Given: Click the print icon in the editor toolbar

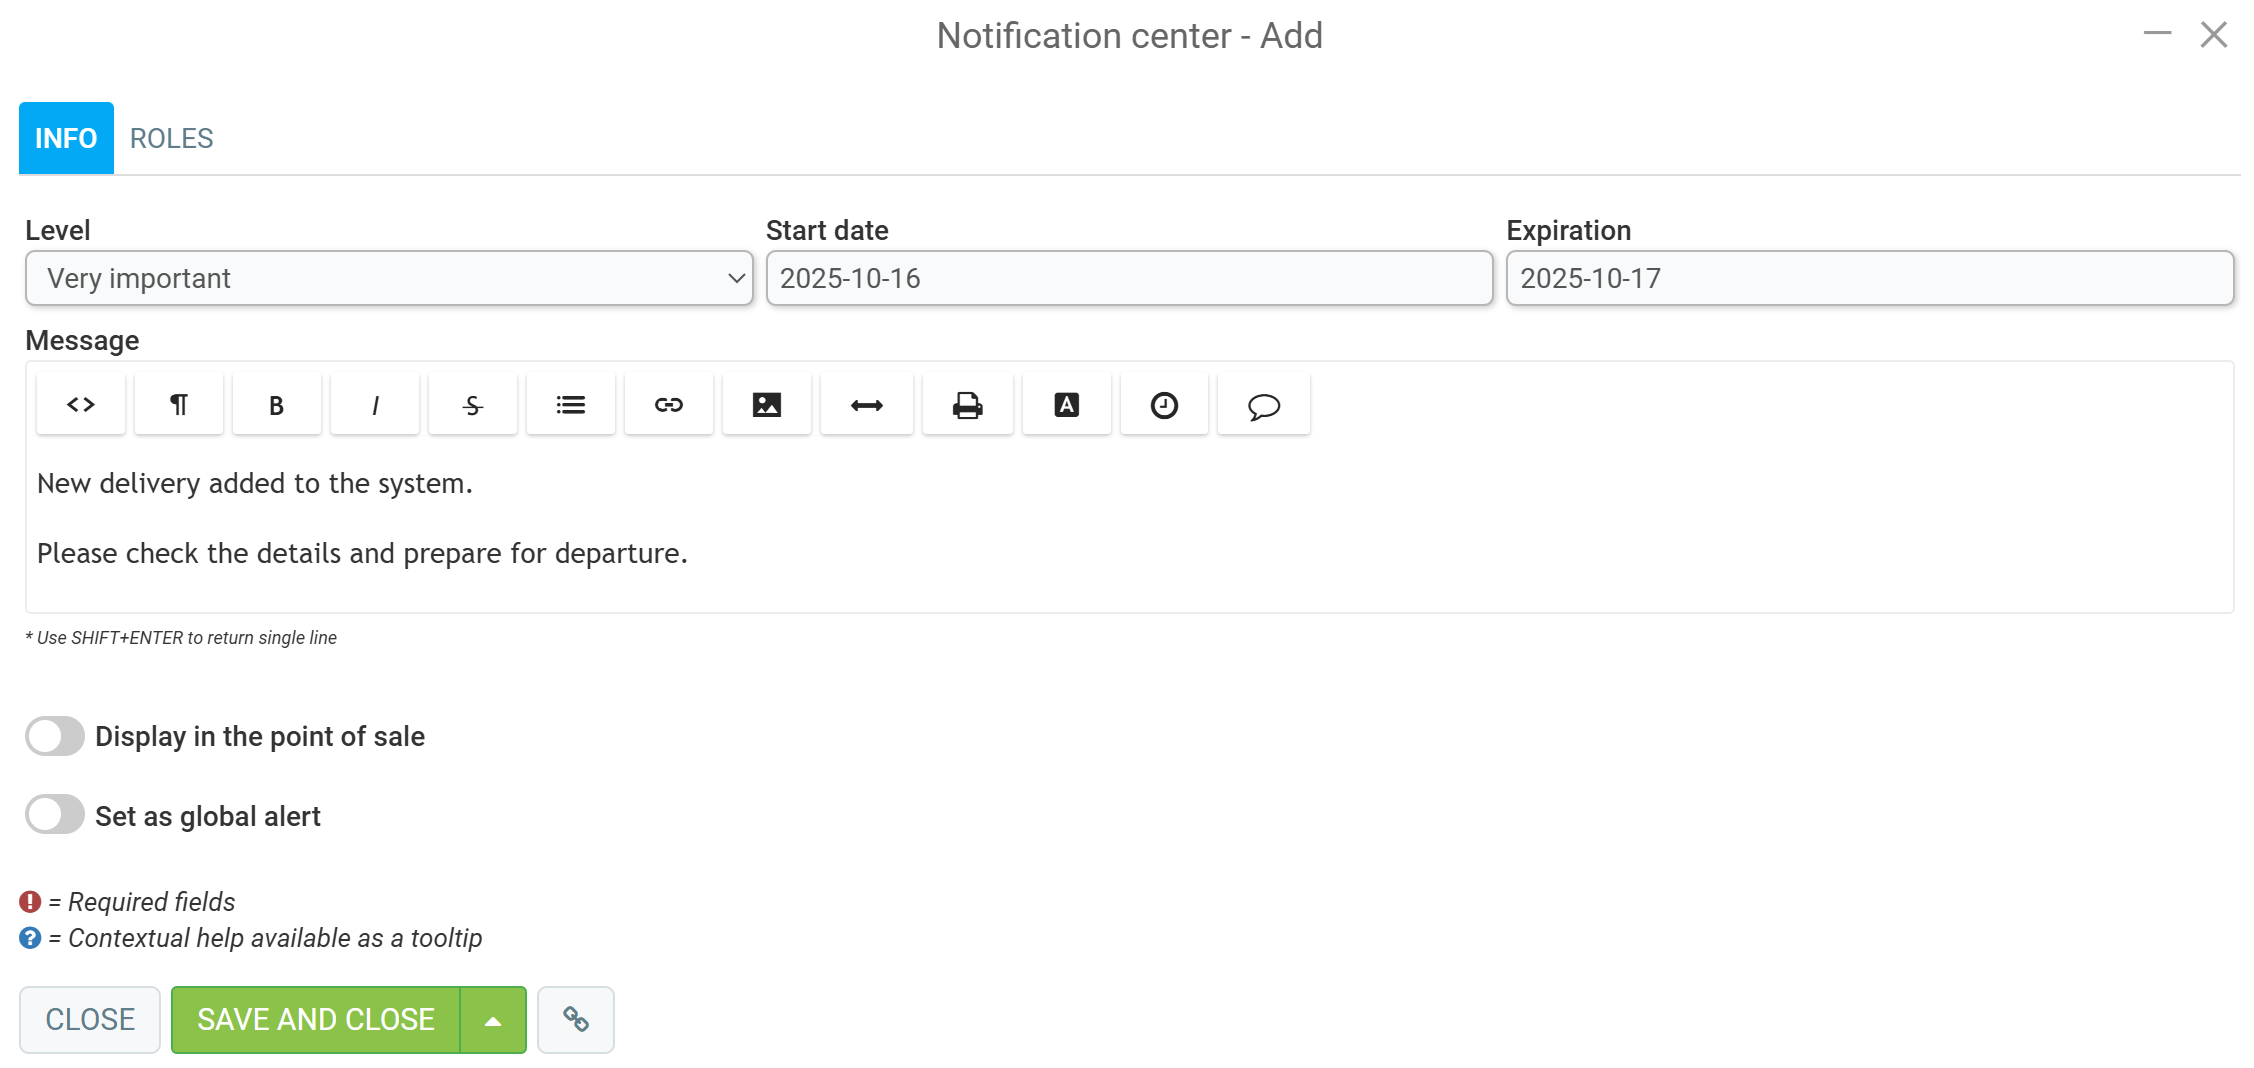Looking at the screenshot, I should 968,404.
